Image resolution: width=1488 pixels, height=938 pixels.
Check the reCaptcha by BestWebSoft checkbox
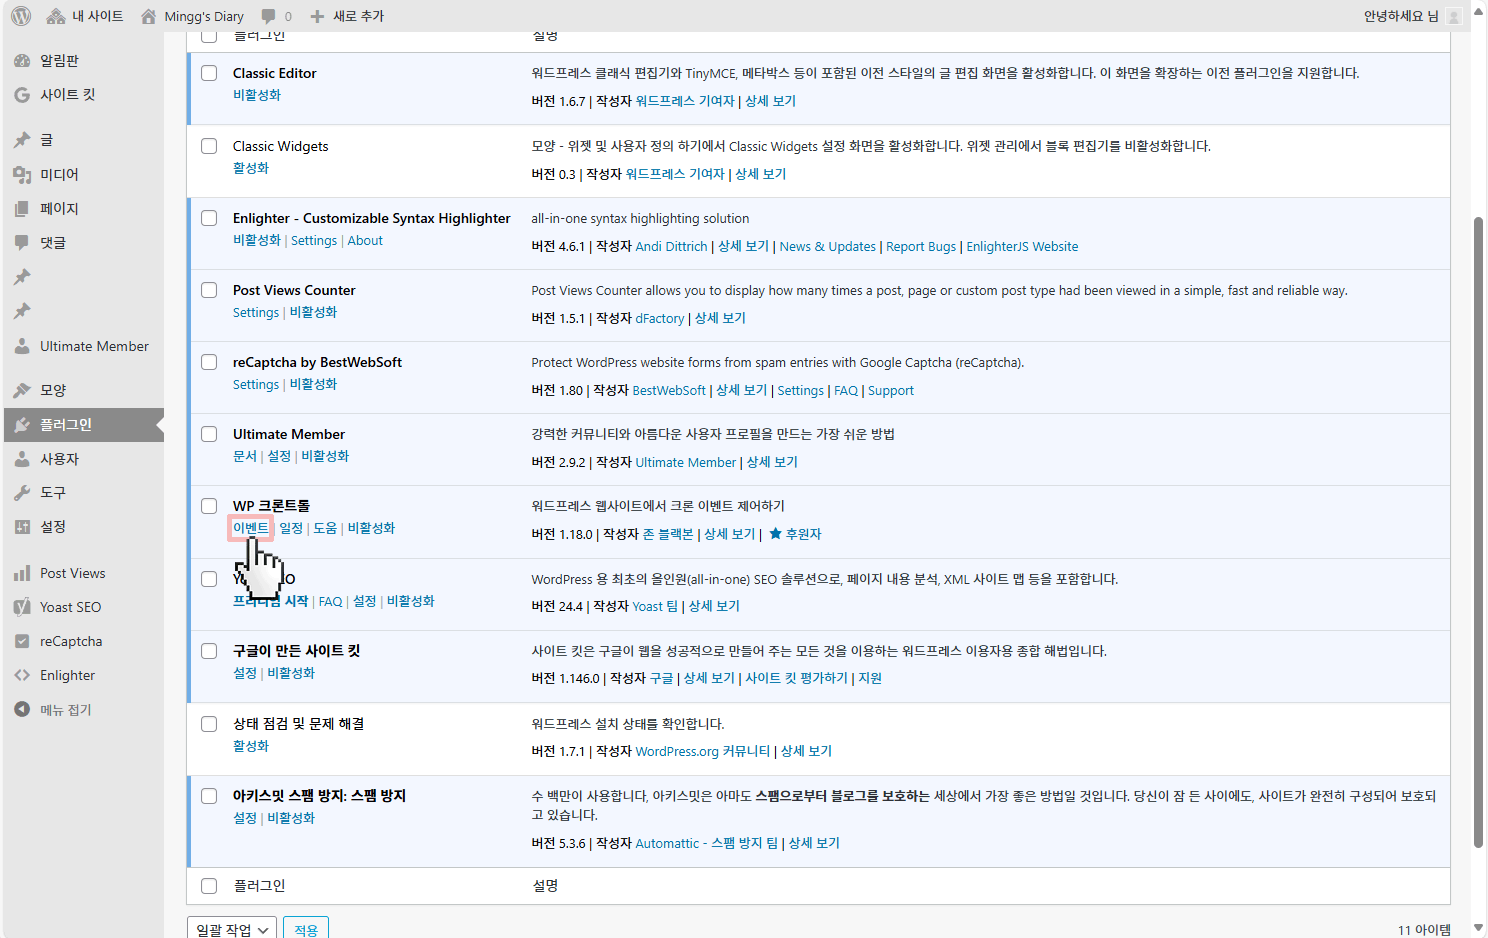209,362
